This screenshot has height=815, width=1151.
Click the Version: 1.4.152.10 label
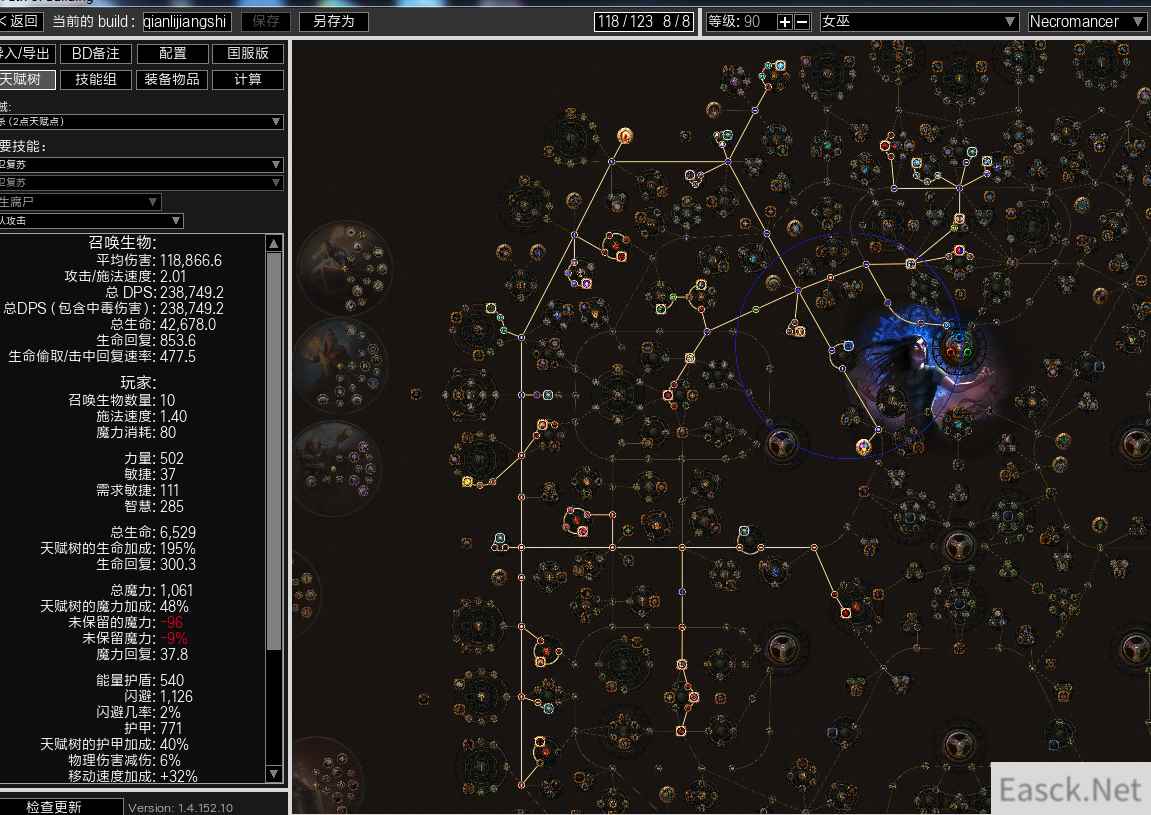click(181, 808)
